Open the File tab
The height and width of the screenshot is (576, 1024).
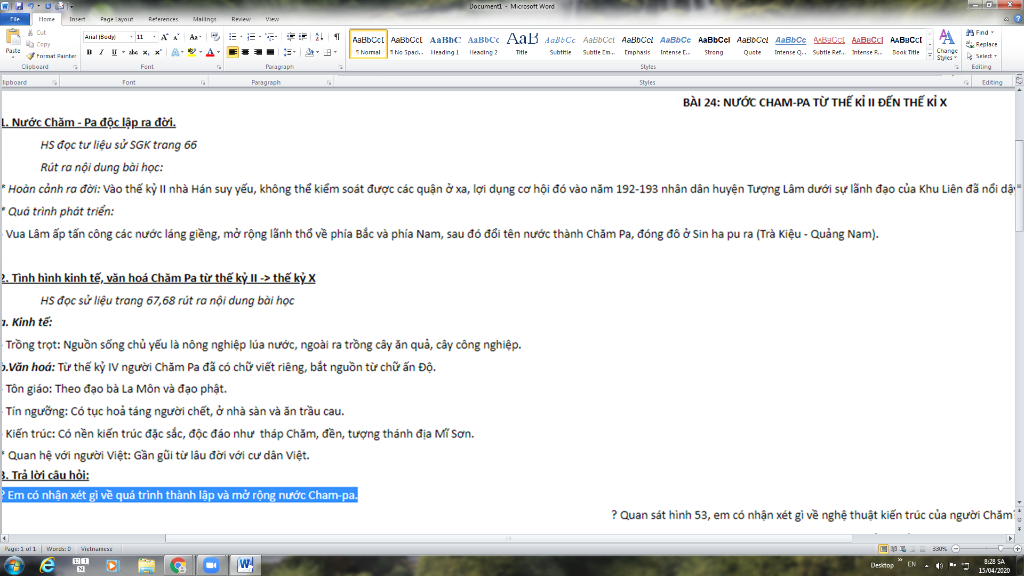pos(14,19)
